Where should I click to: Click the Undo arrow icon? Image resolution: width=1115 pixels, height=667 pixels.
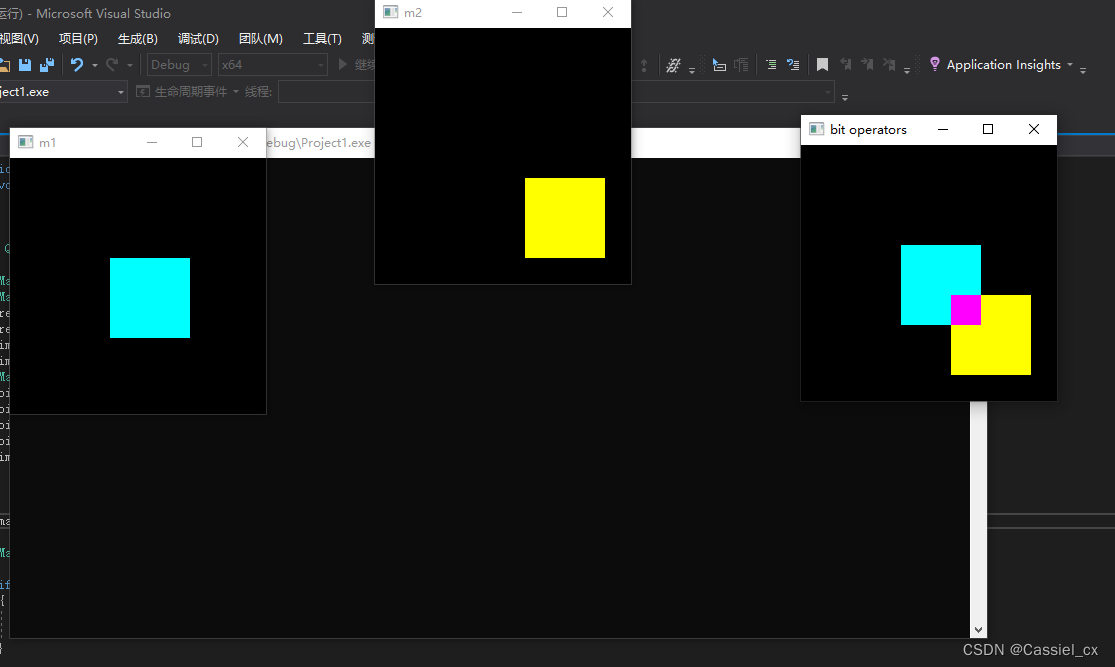tap(76, 65)
